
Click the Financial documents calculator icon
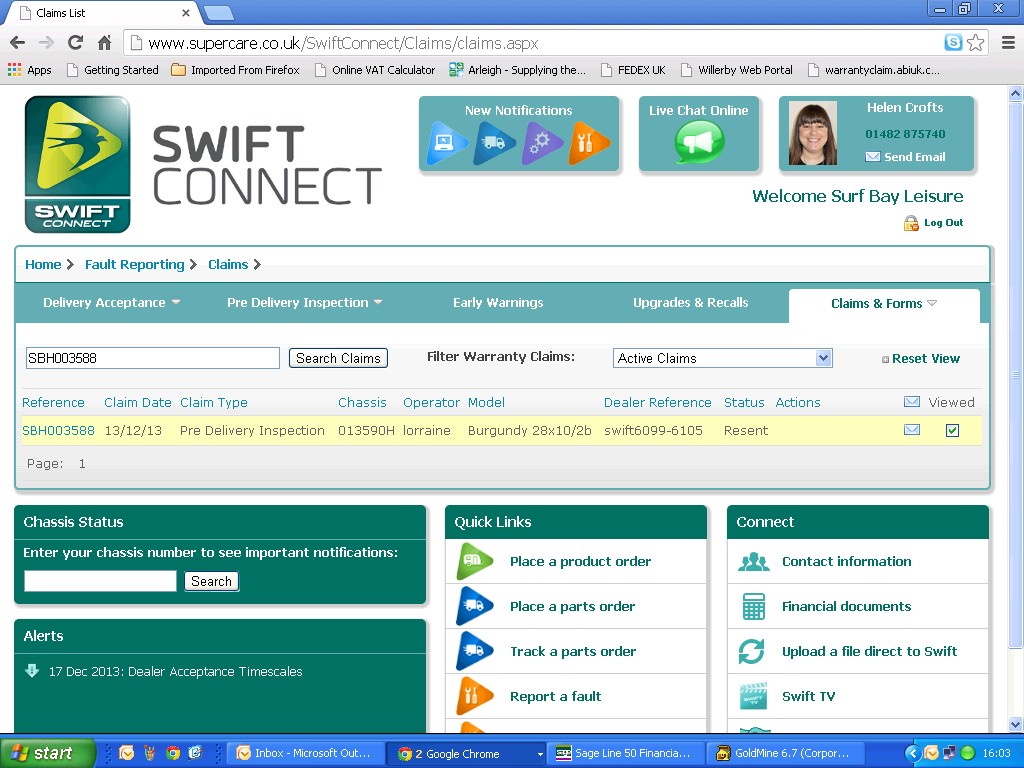753,606
